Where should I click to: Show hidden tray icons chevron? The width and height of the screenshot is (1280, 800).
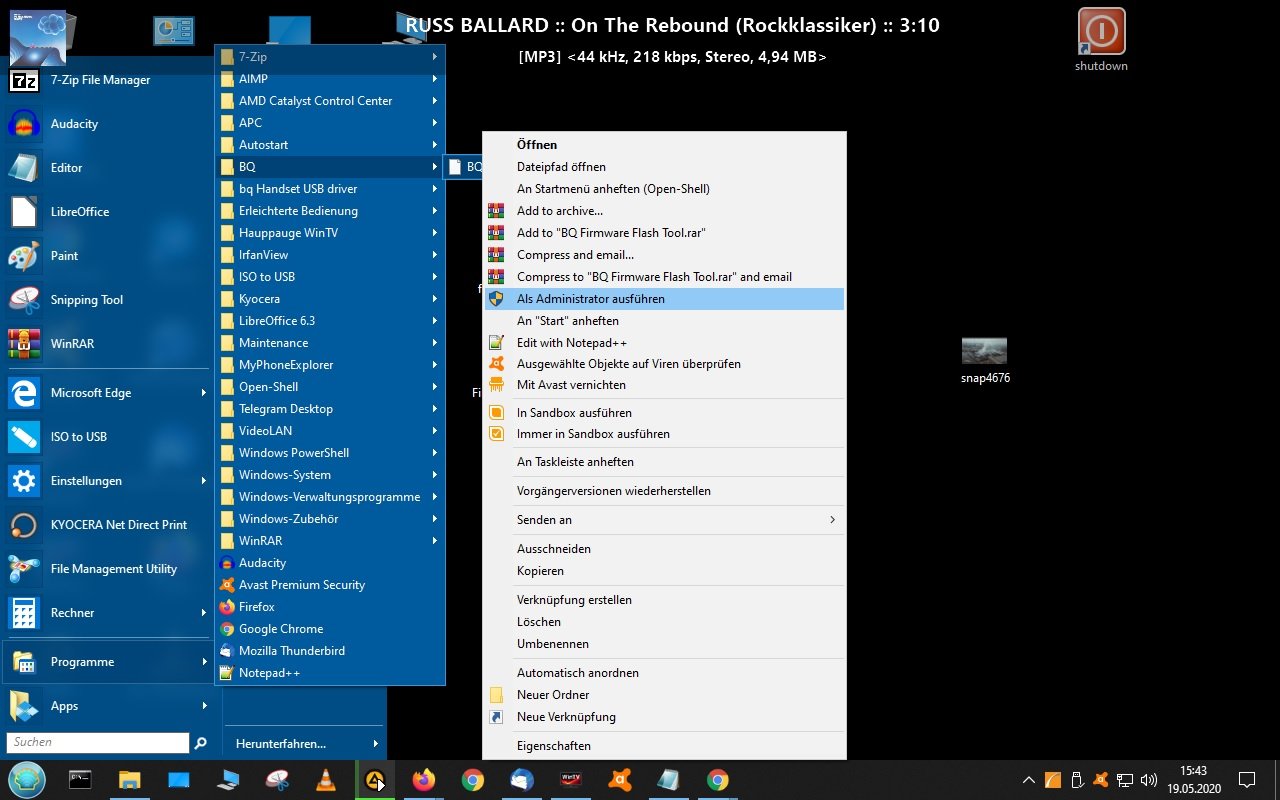(1028, 780)
